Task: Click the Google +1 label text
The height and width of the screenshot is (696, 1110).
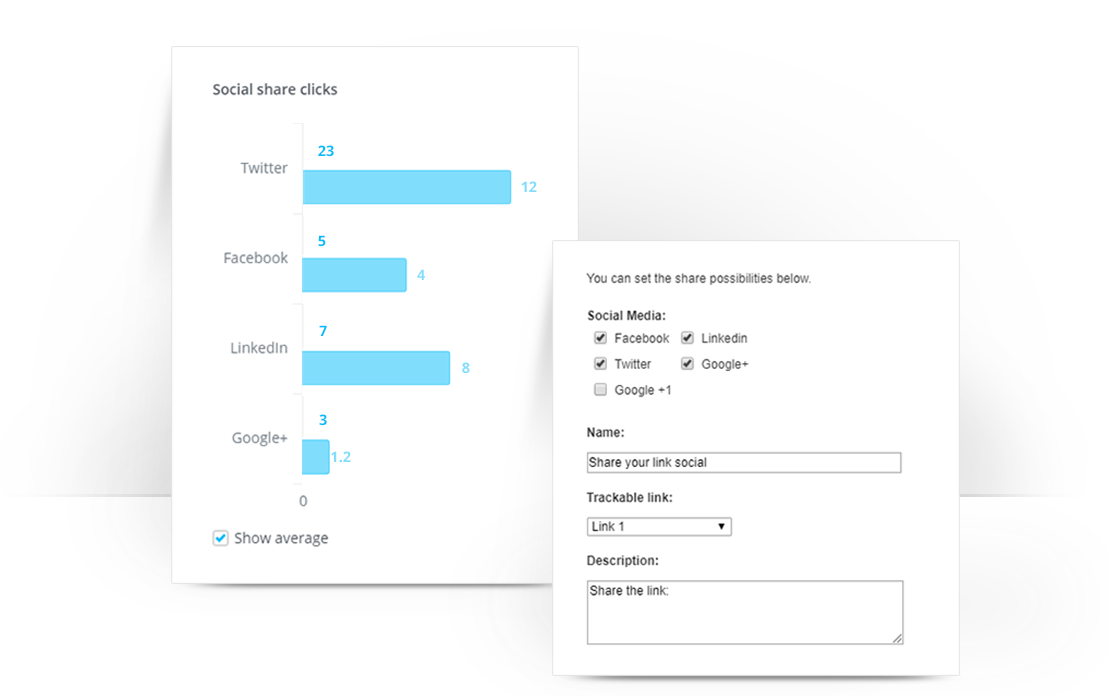Action: (x=643, y=390)
